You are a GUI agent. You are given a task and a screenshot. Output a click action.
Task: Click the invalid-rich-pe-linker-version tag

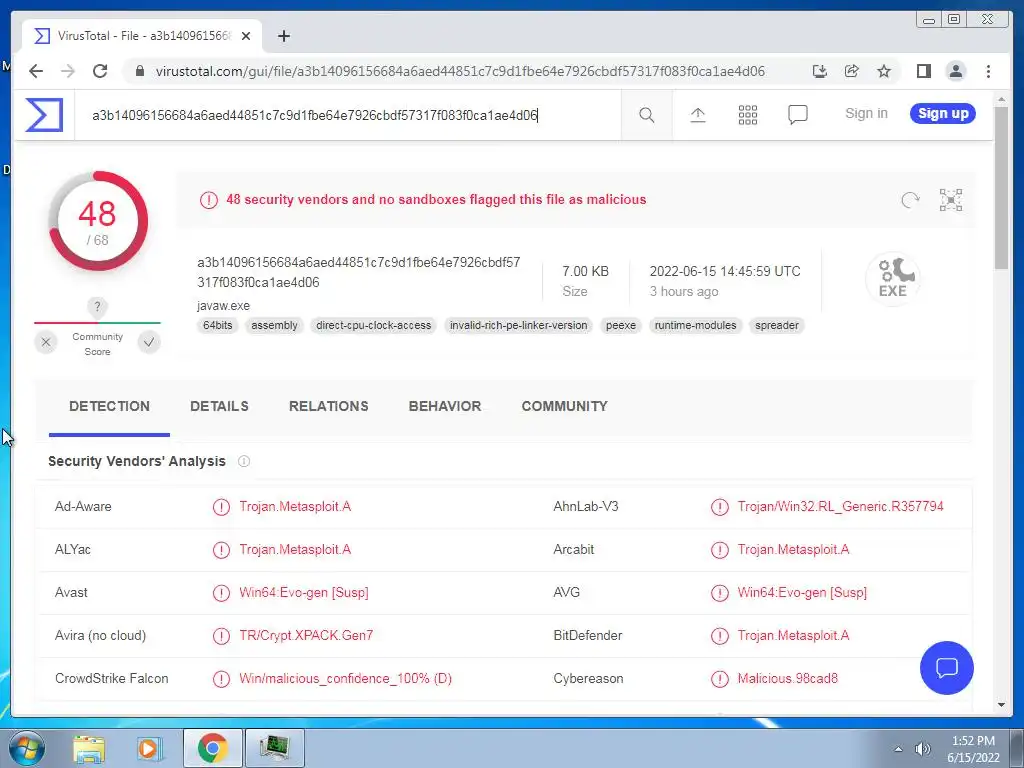pyautogui.click(x=519, y=325)
